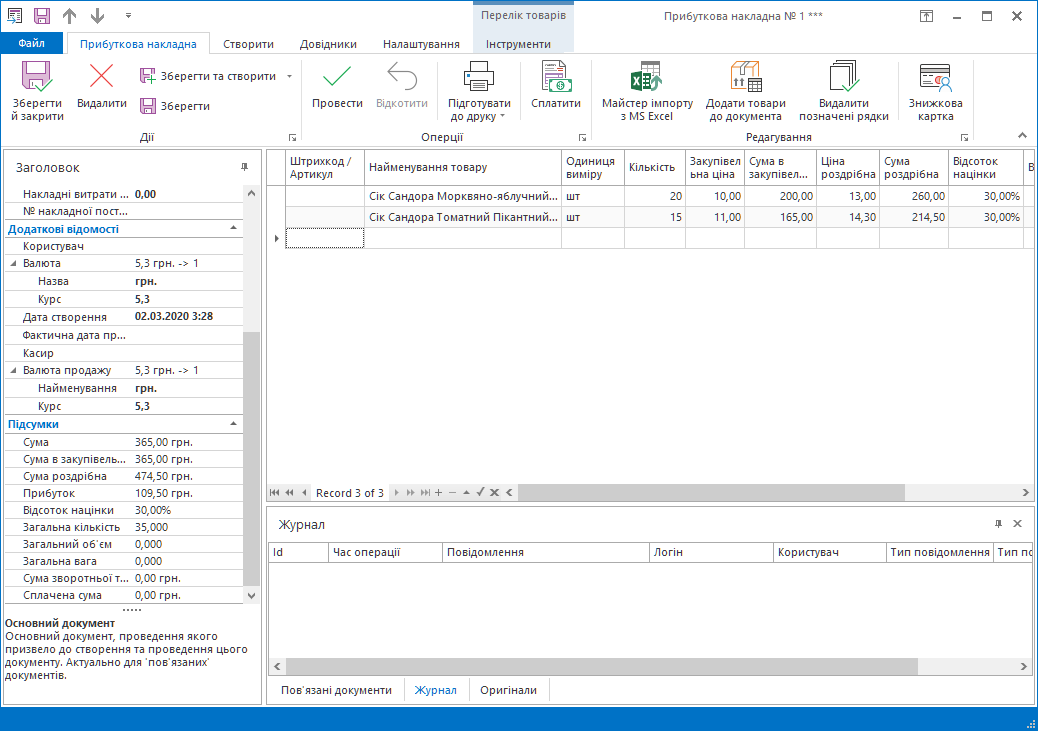Viewport: 1038px width, 731px height.
Task: Click the green Провести checkmark icon
Action: tap(337, 78)
